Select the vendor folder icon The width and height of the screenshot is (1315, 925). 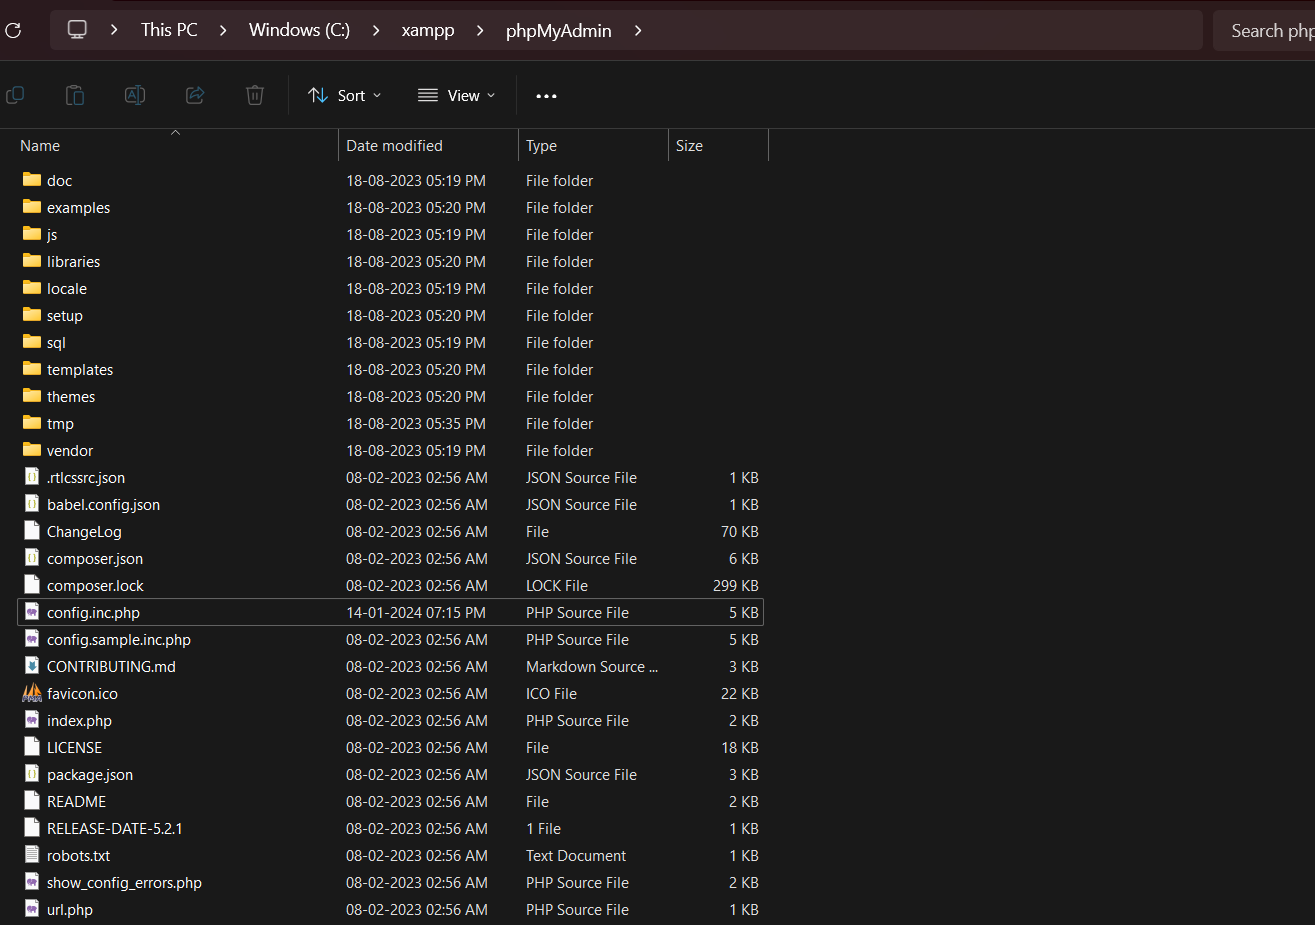pyautogui.click(x=32, y=450)
